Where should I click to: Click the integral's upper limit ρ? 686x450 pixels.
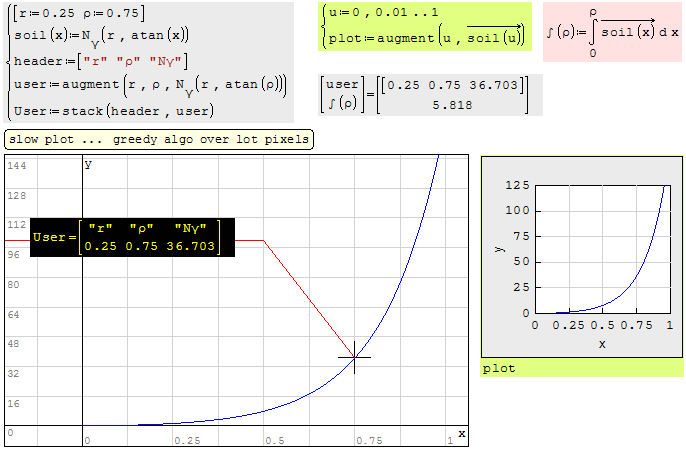click(x=593, y=12)
